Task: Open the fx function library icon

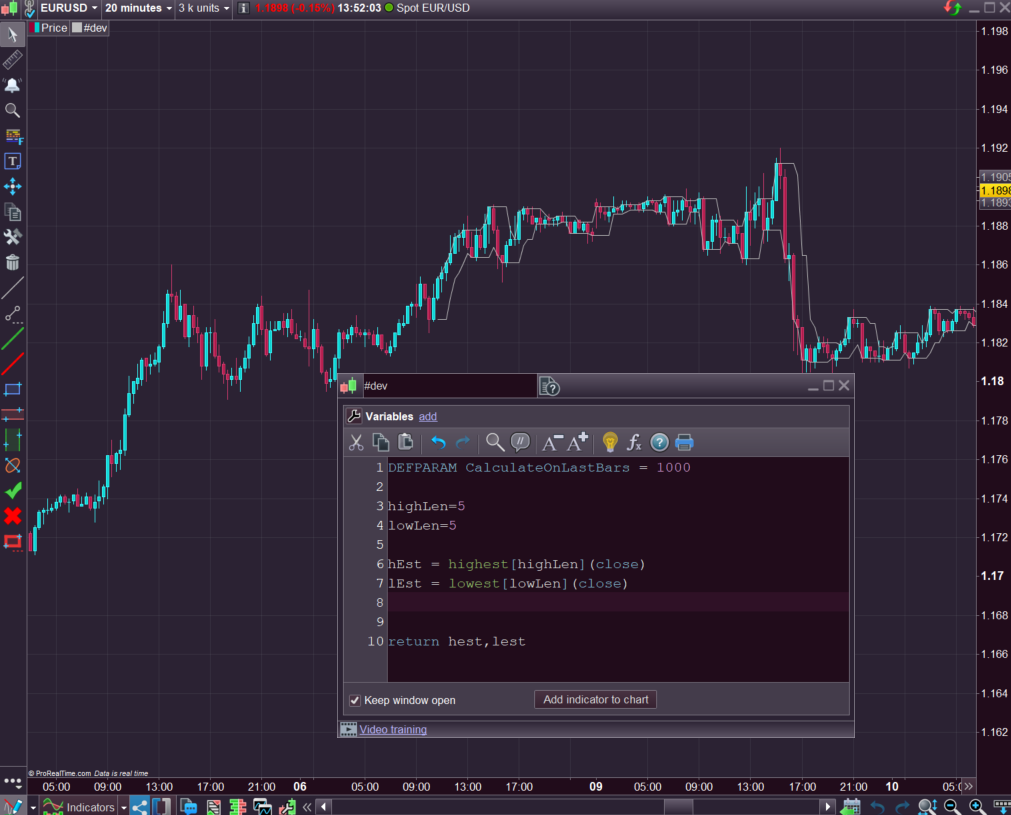Action: coord(634,442)
